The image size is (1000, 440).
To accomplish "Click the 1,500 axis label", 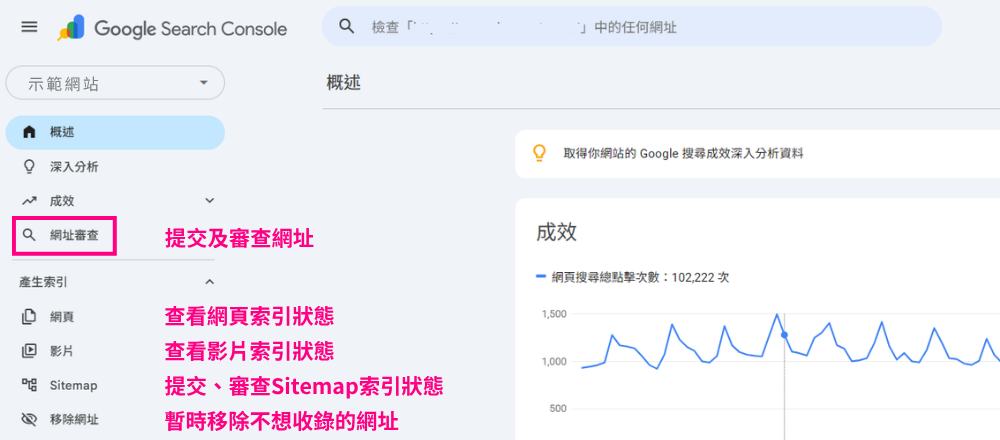I will click(x=554, y=314).
